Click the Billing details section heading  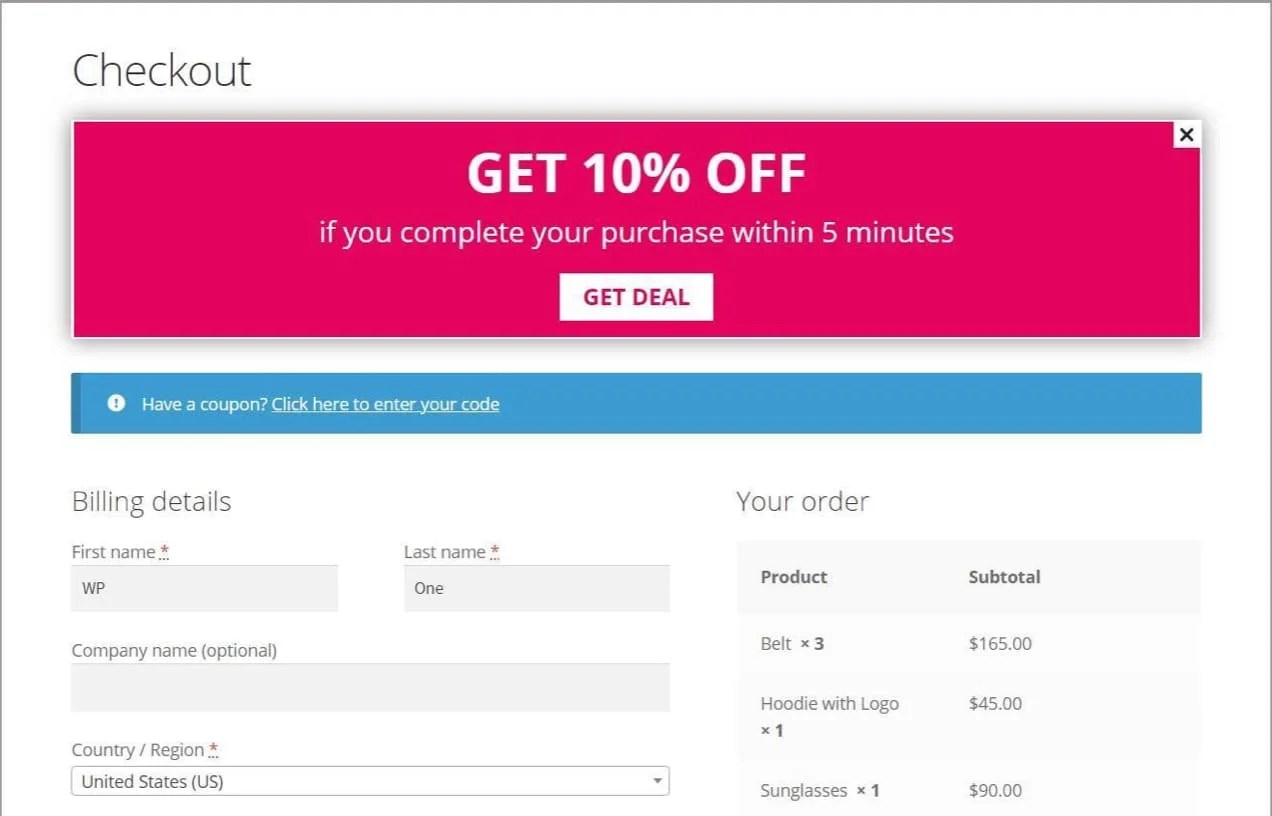click(x=151, y=501)
